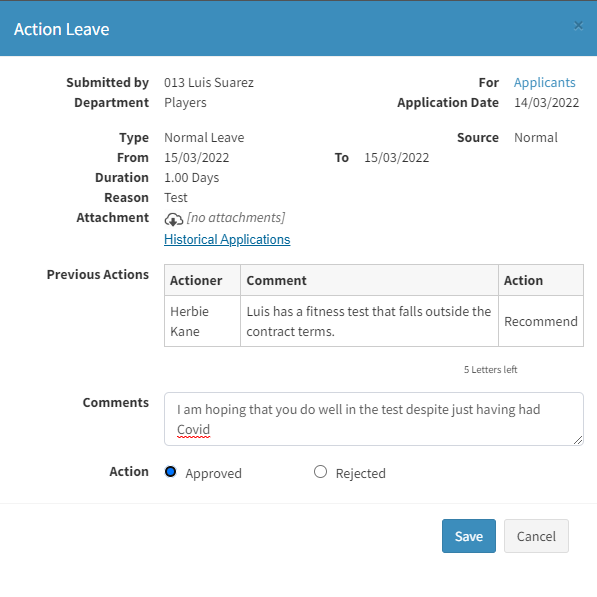The image size is (597, 597).
Task: Click the 1.00 Days duration value
Action: tap(192, 178)
